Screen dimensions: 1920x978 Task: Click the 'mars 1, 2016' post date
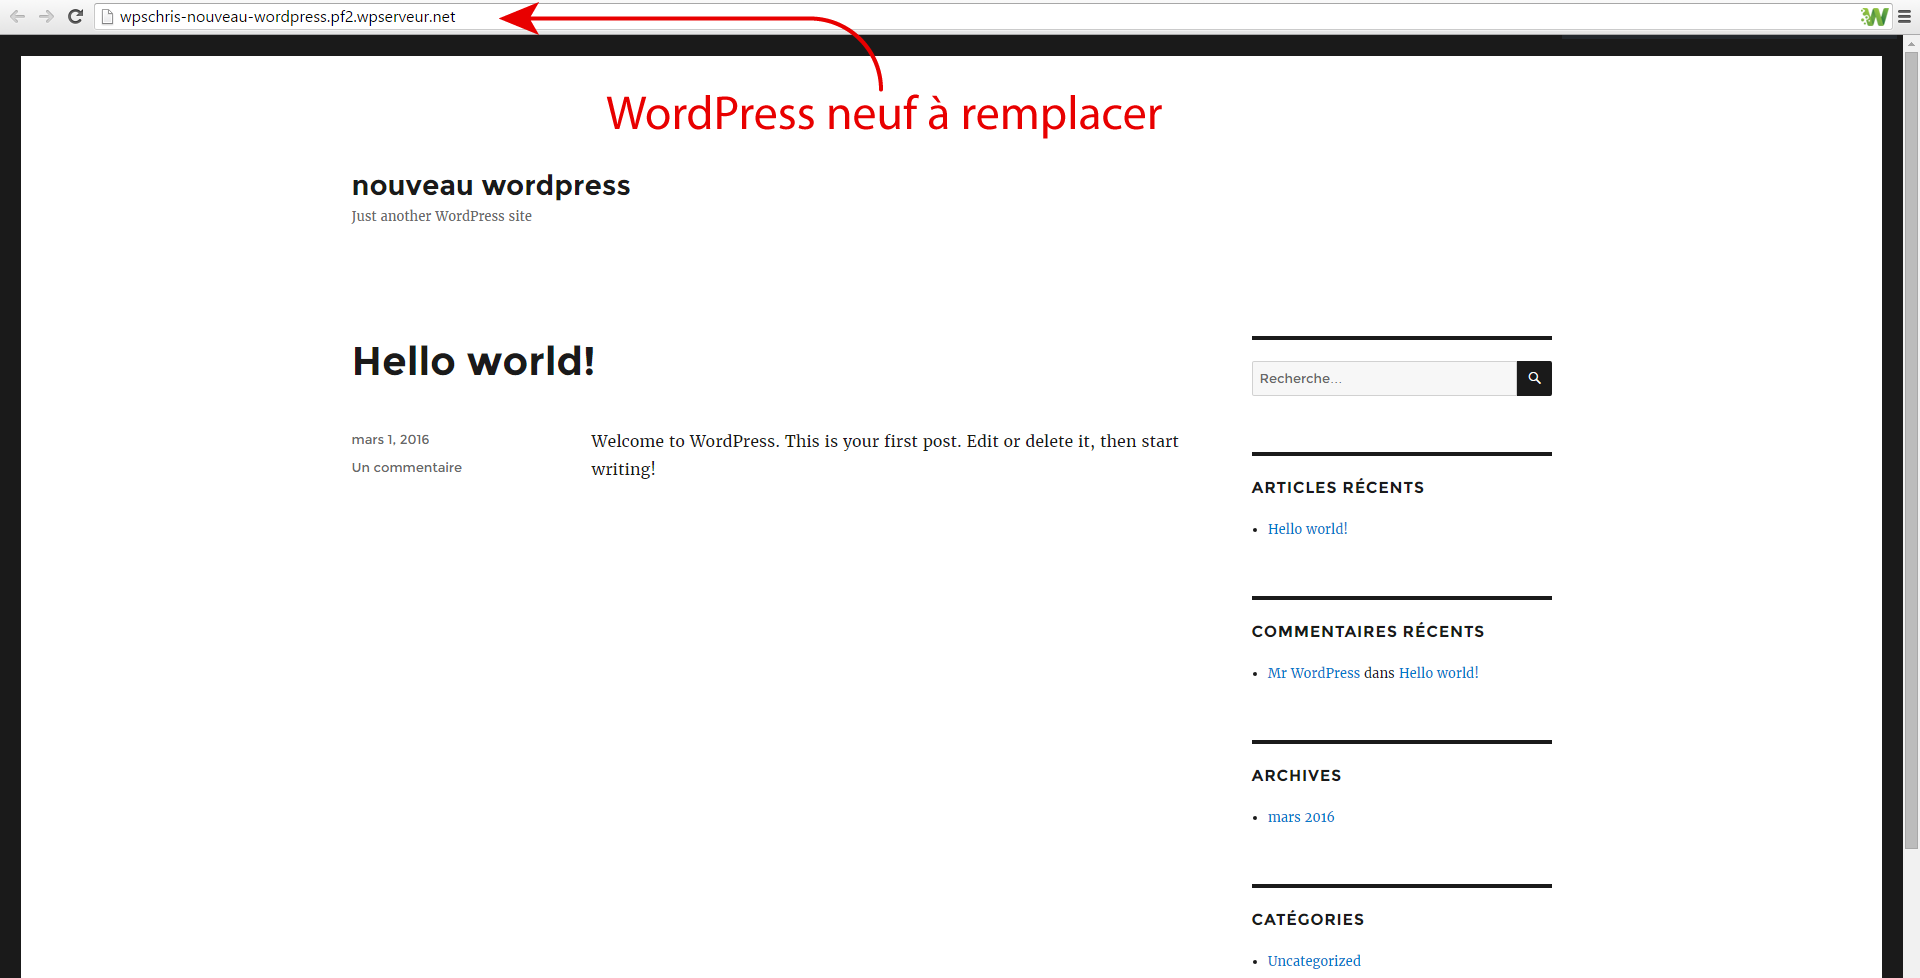[x=390, y=440]
